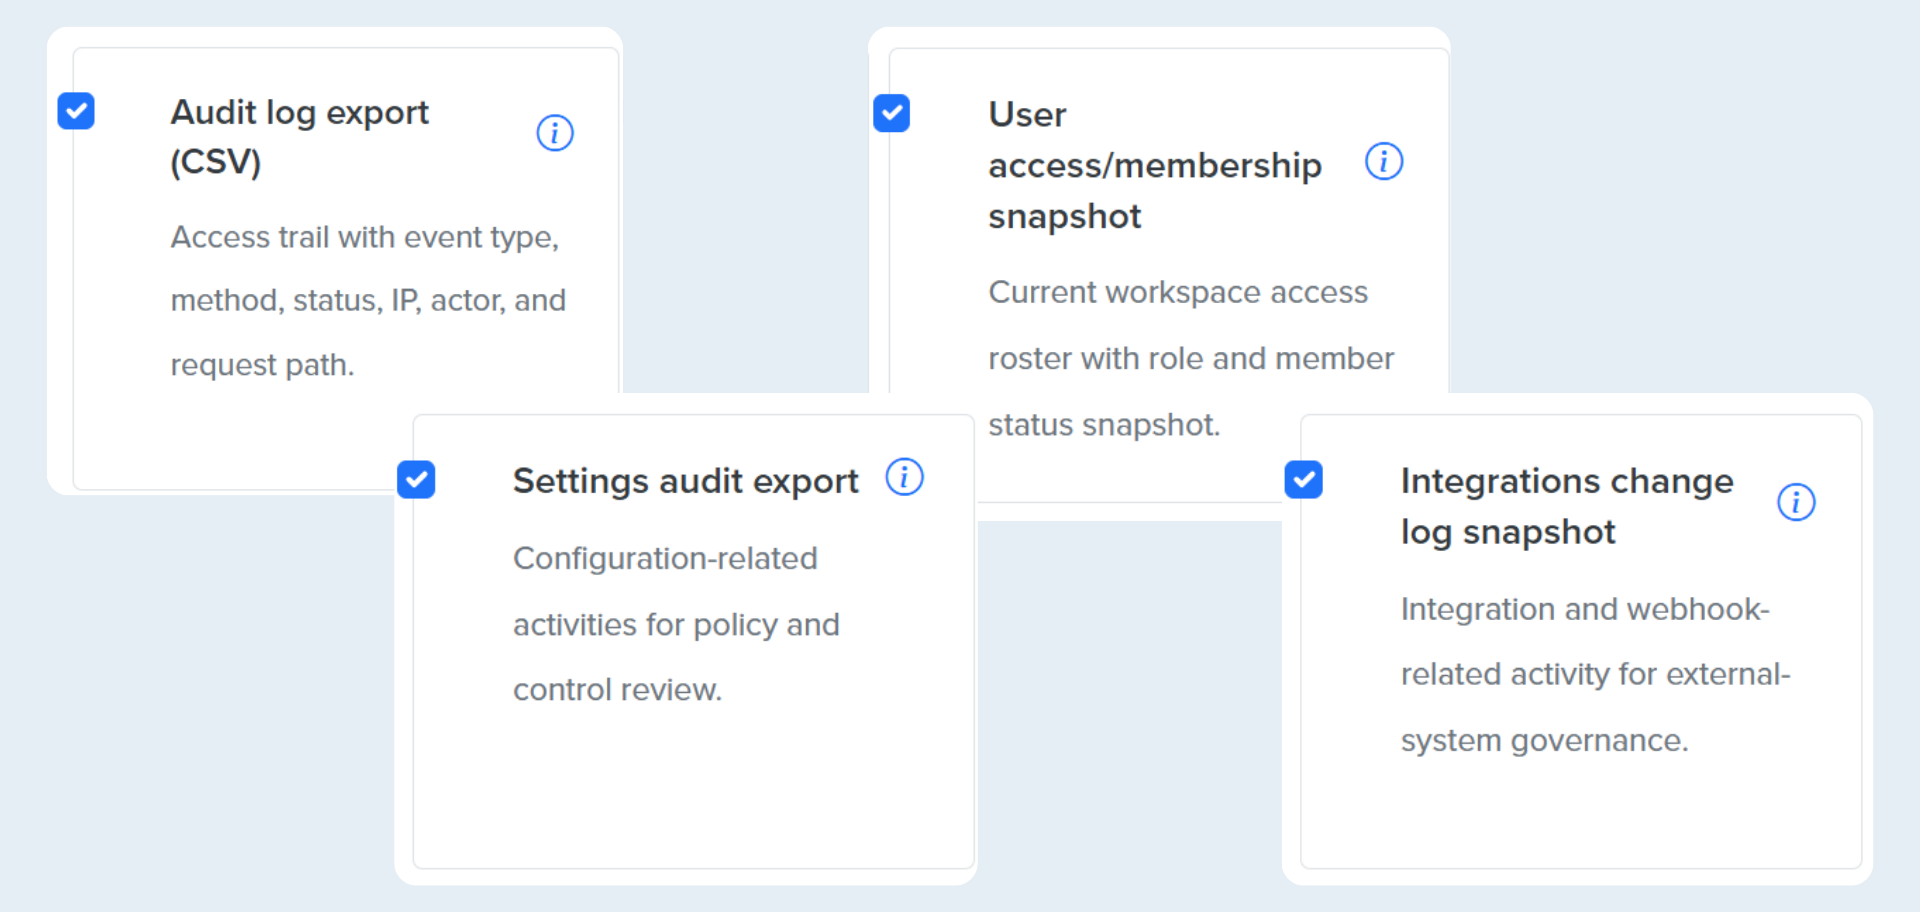This screenshot has width=1920, height=912.
Task: Click info icon beside User access/membership snapshot
Action: click(x=1384, y=161)
